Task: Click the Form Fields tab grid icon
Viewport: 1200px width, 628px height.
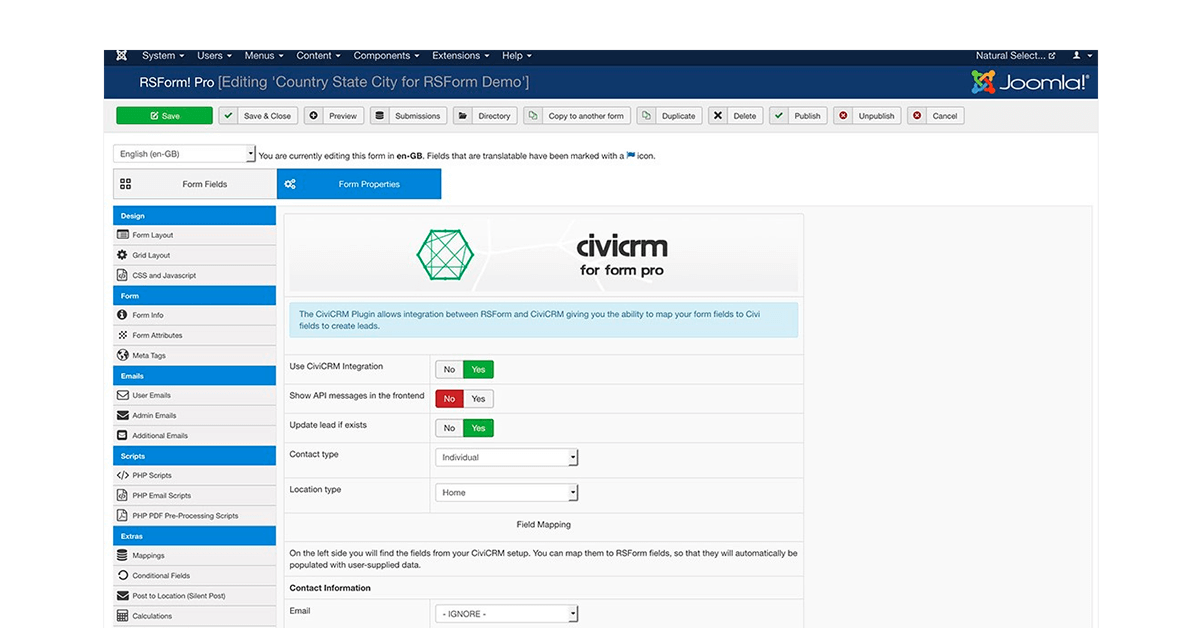Action: (x=125, y=184)
